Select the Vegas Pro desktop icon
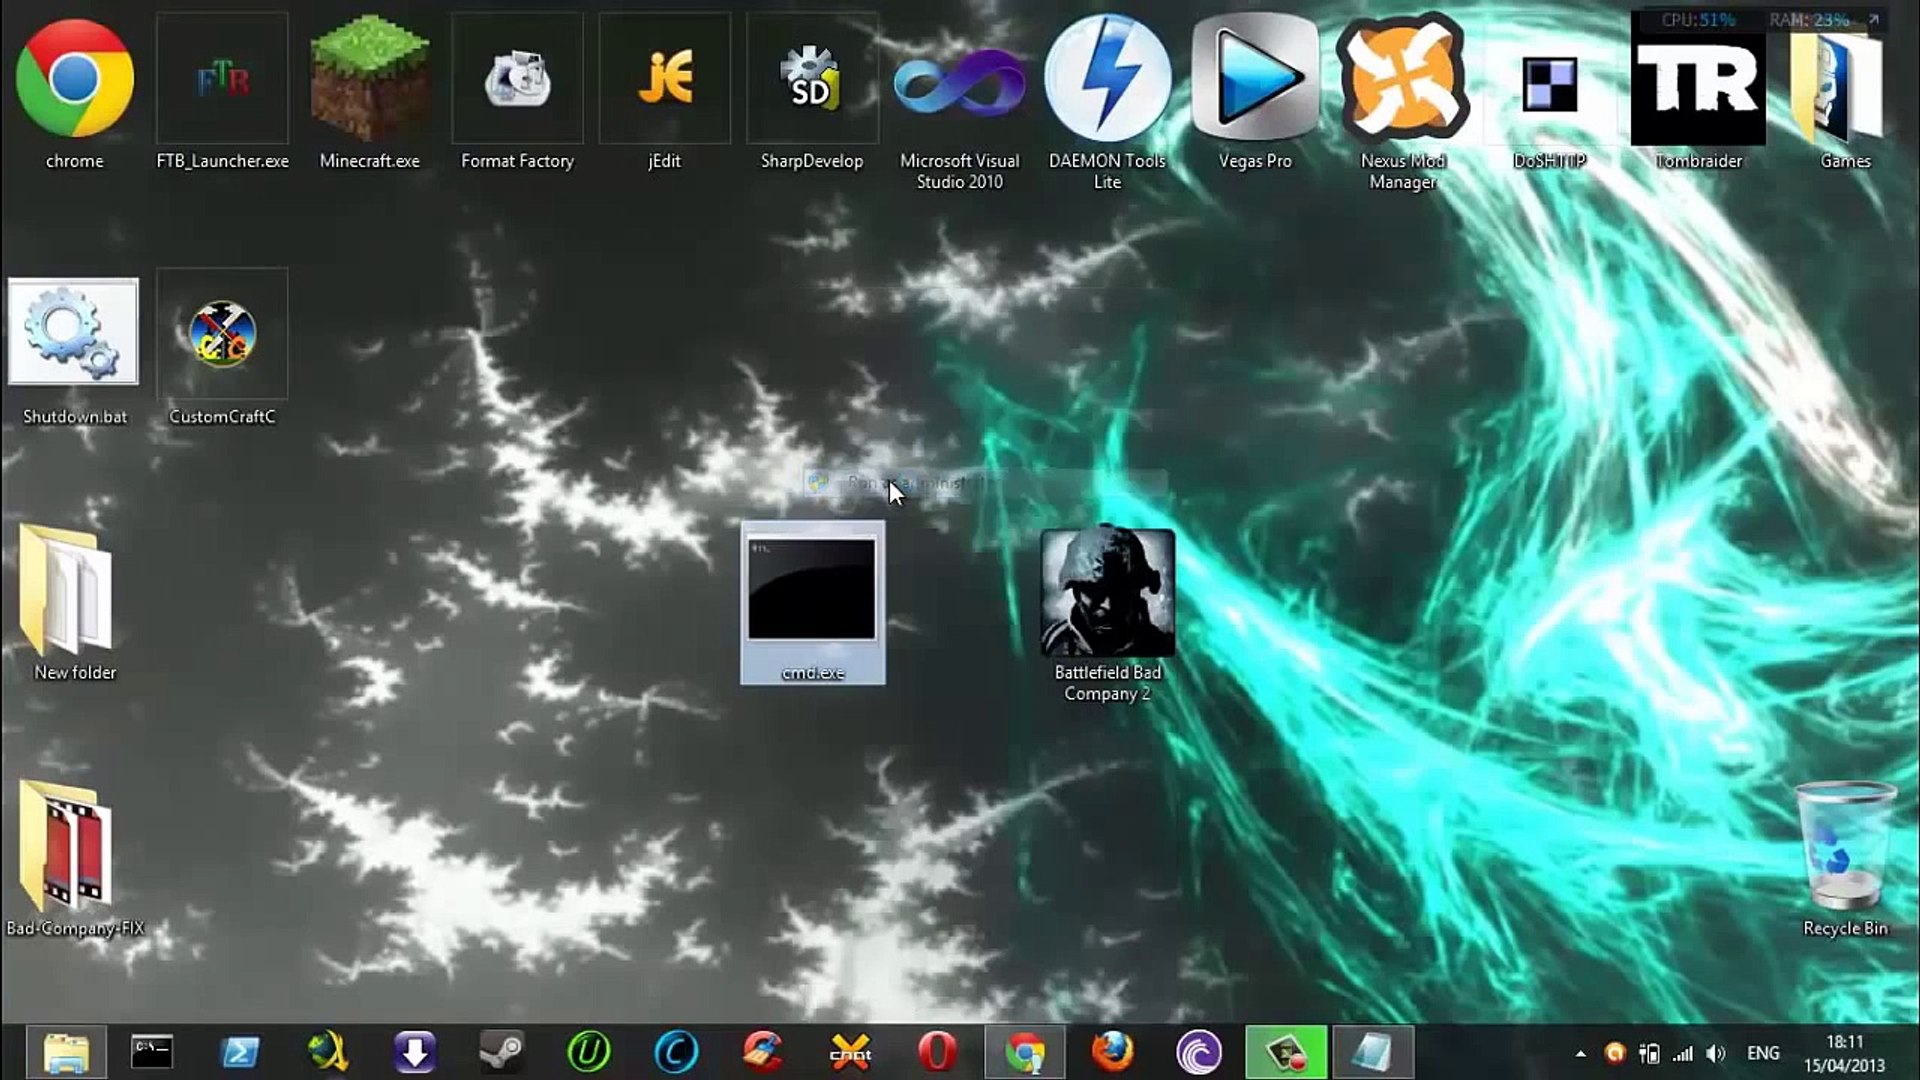Screen dimensions: 1920x1080 [1255, 78]
